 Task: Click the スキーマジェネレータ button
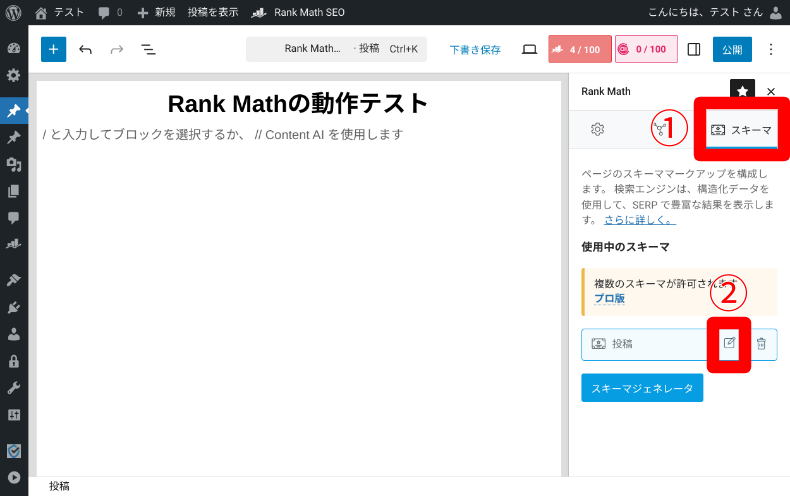click(642, 388)
